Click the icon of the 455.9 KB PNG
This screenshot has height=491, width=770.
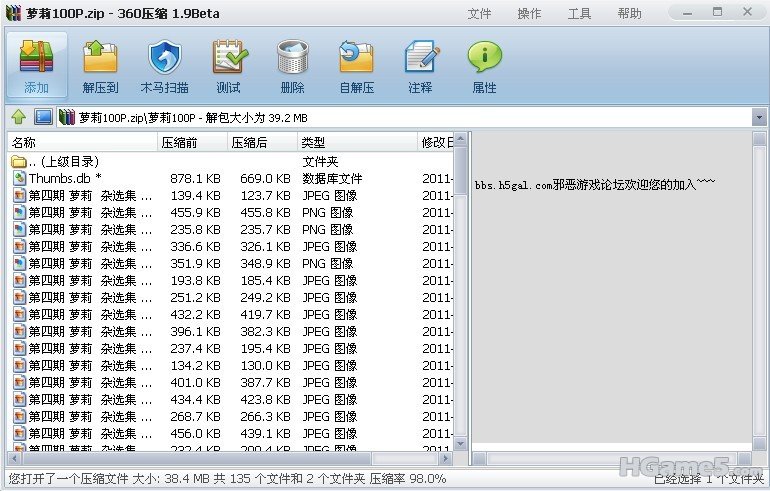click(x=19, y=213)
